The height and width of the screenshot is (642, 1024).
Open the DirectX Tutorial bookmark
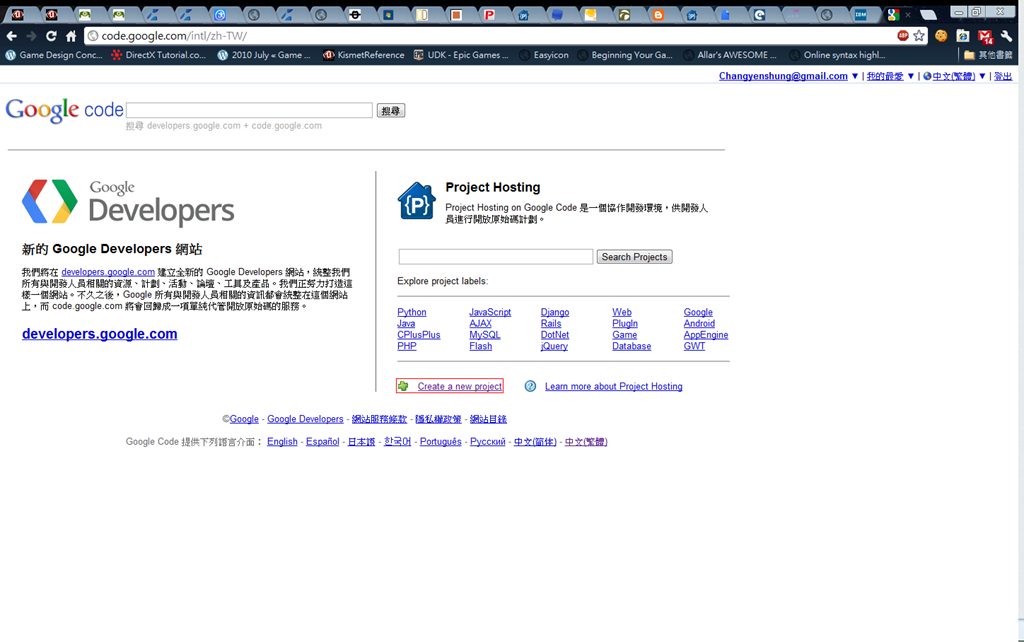pos(159,55)
